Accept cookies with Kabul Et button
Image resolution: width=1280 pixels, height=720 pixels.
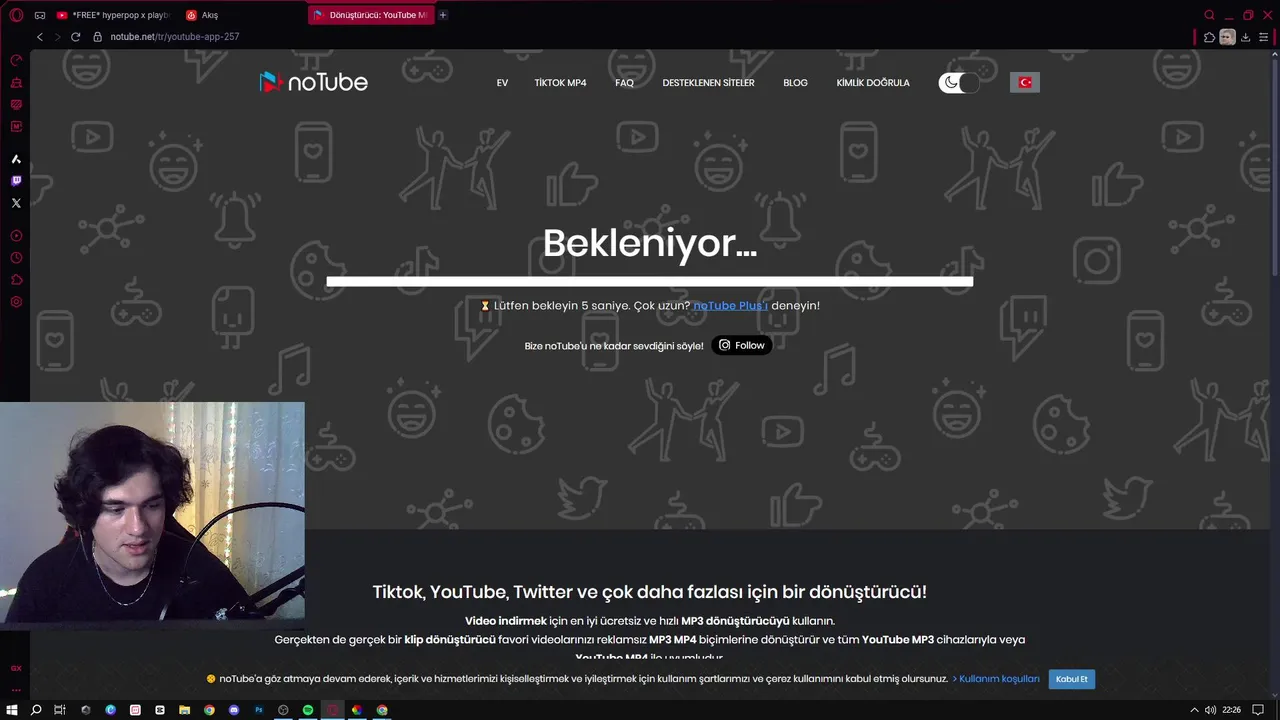point(1071,679)
